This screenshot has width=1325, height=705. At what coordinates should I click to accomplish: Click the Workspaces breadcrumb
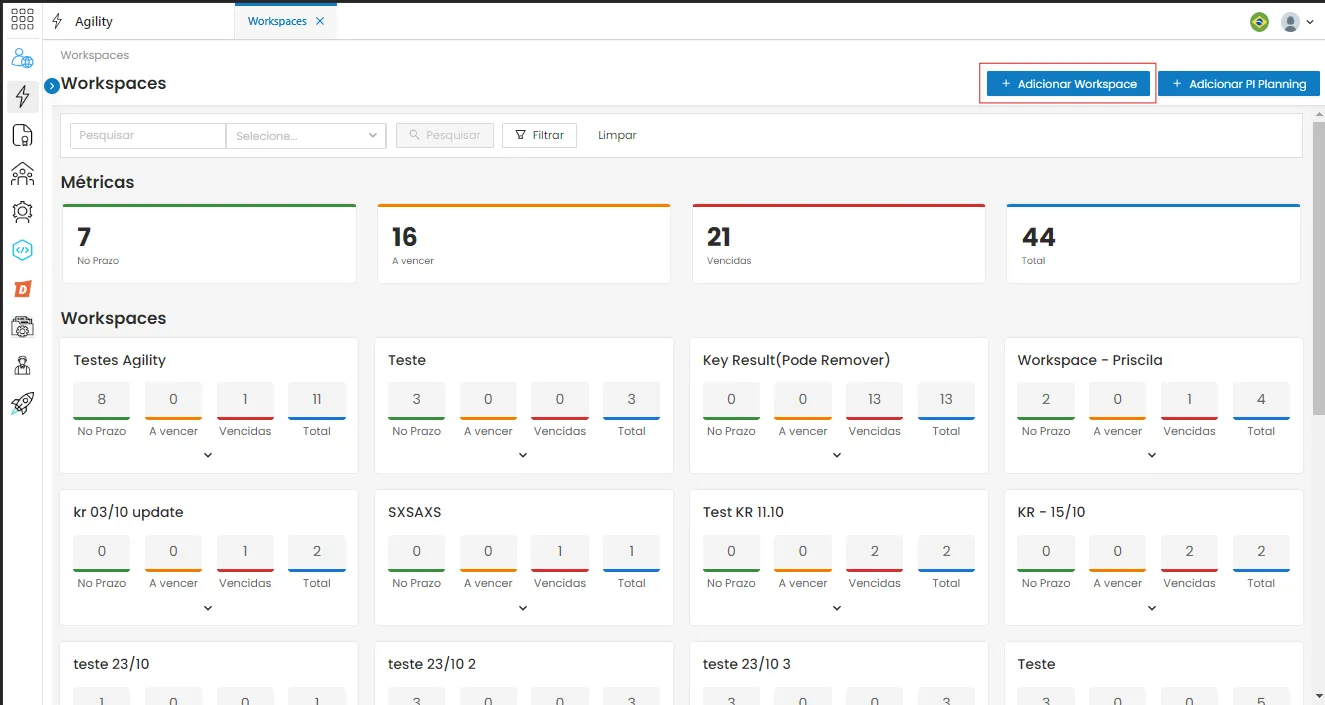[x=95, y=55]
